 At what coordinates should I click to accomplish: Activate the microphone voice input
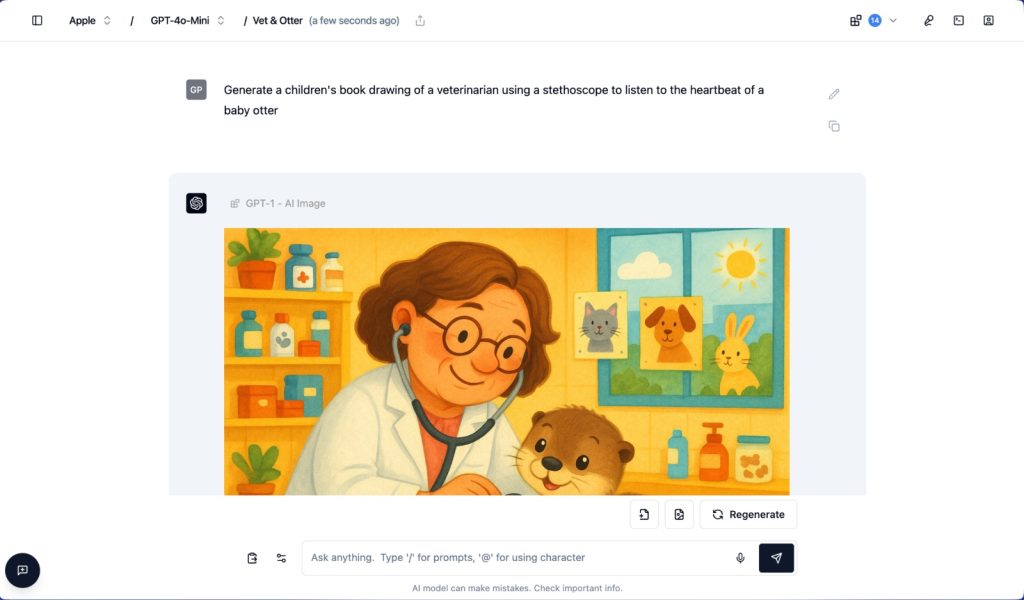pyautogui.click(x=741, y=558)
